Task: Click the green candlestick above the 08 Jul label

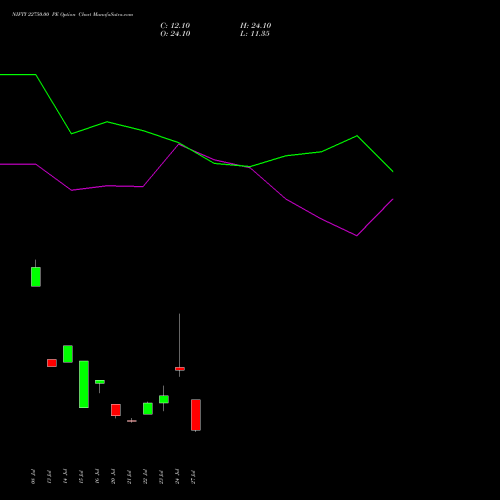Action: pyautogui.click(x=36, y=276)
